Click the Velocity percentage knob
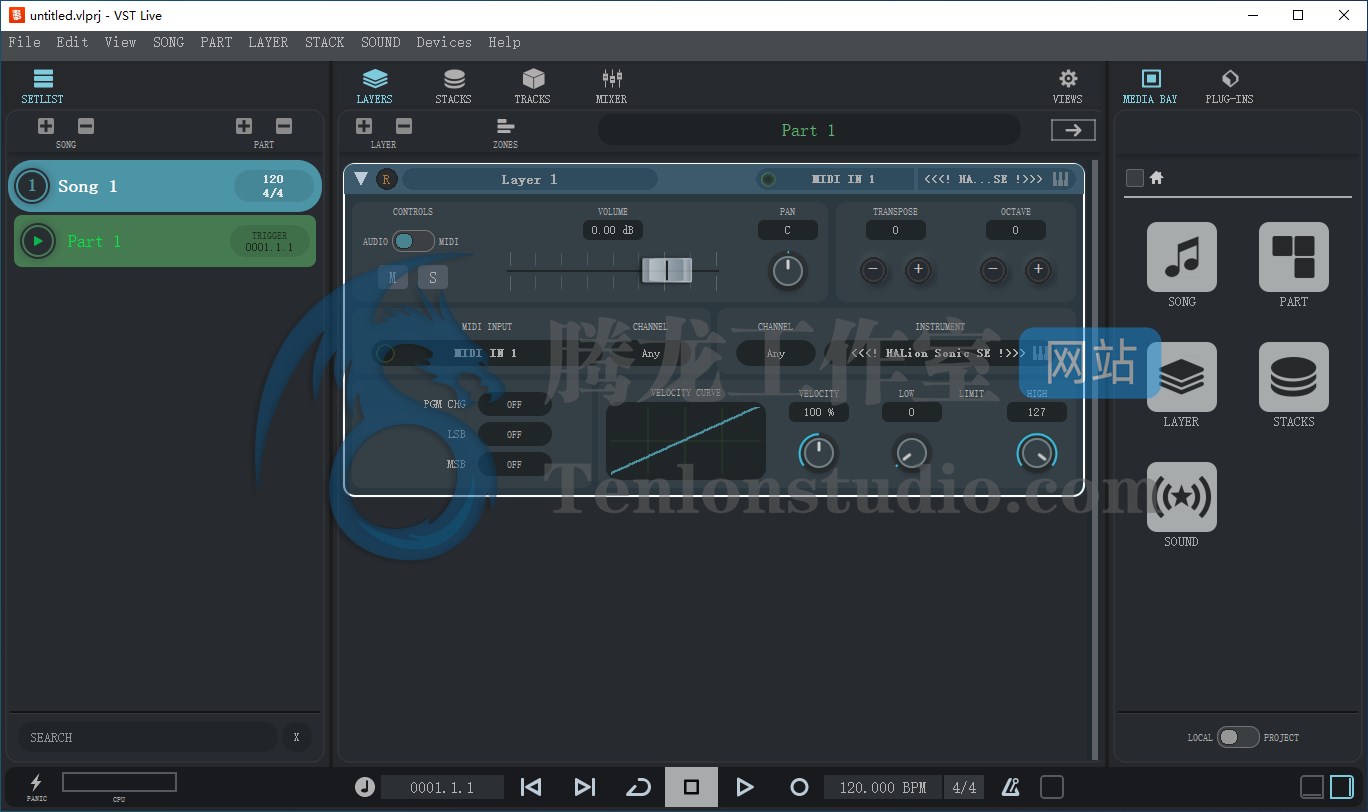Viewport: 1368px width, 812px height. tap(818, 453)
